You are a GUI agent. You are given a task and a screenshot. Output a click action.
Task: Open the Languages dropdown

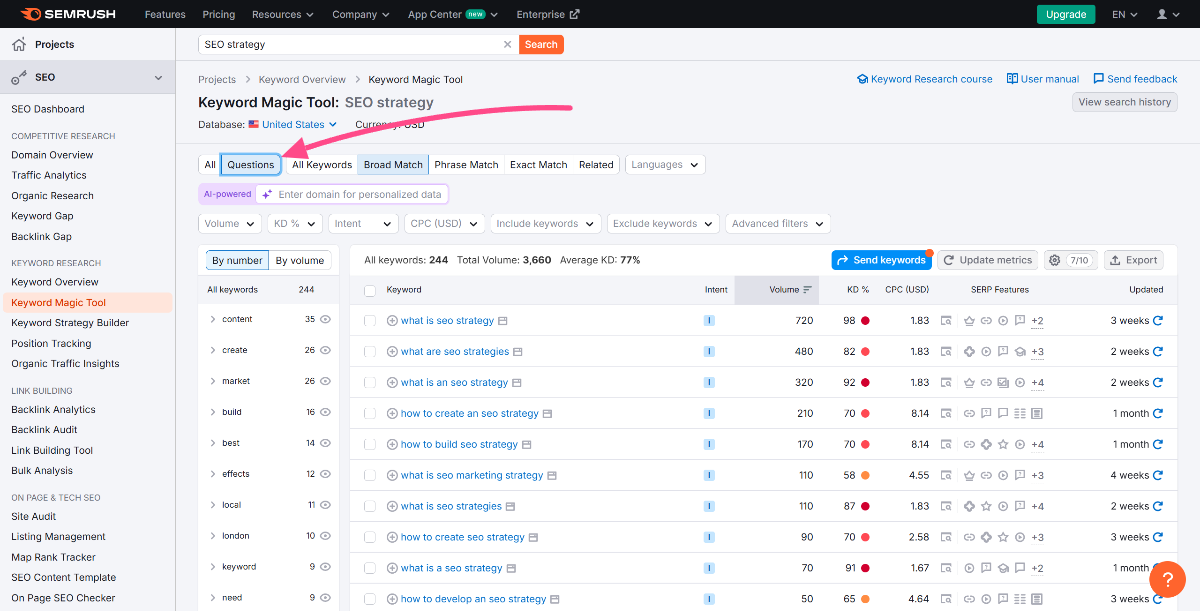tap(665, 165)
